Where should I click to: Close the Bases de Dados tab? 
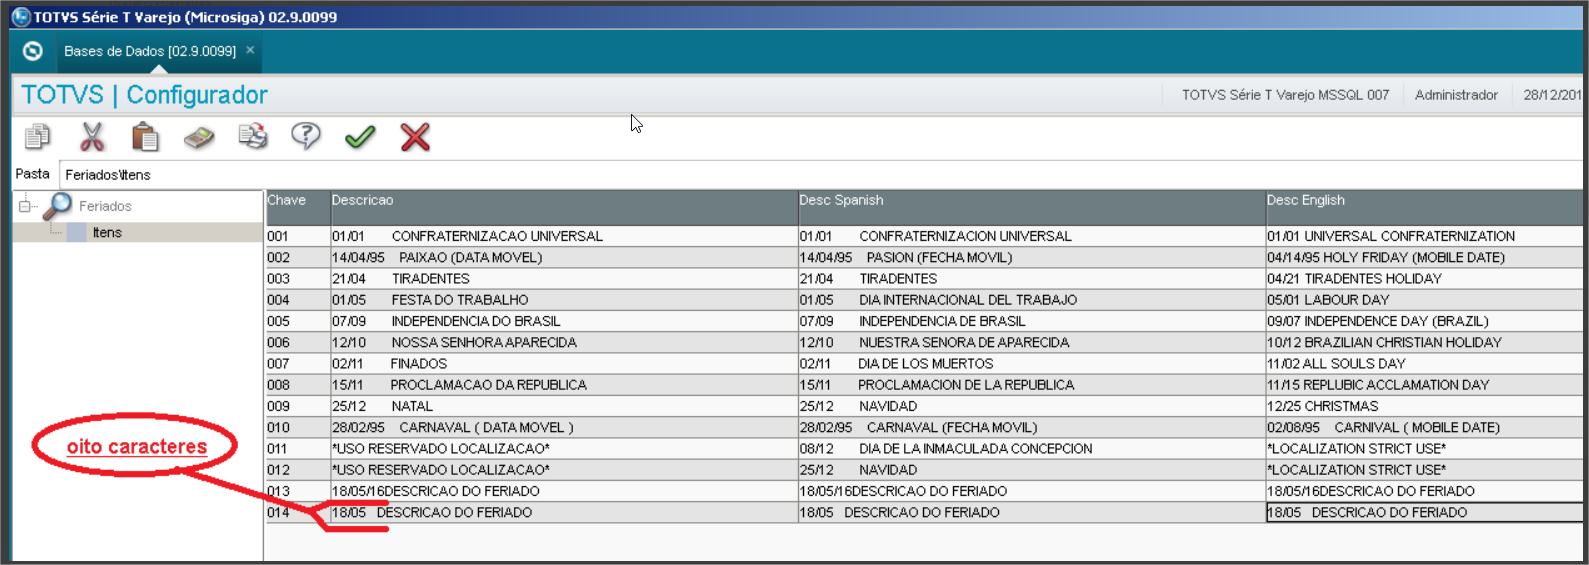(x=250, y=50)
